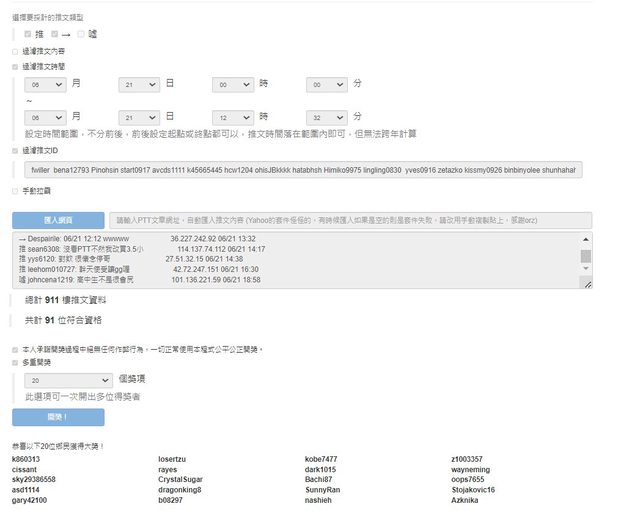The height and width of the screenshot is (512, 640).
Task: Click the comment list scrollbar up arrow
Action: (x=586, y=238)
